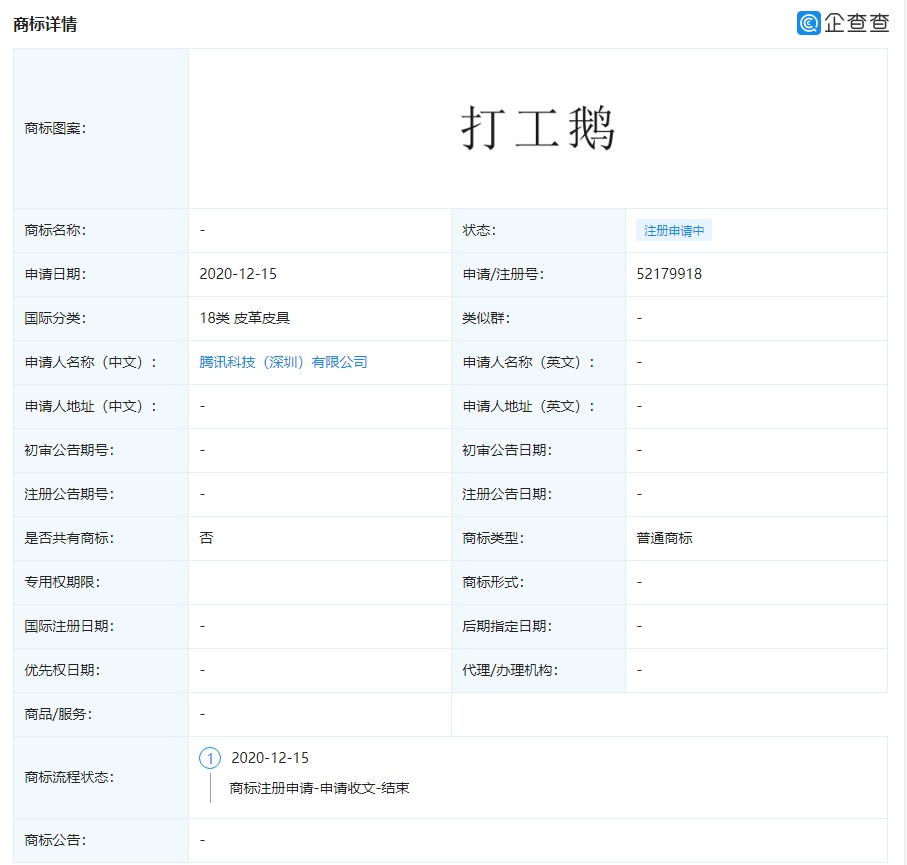The image size is (907, 865).
Task: Click the registration number 52179918
Action: pyautogui.click(x=668, y=274)
